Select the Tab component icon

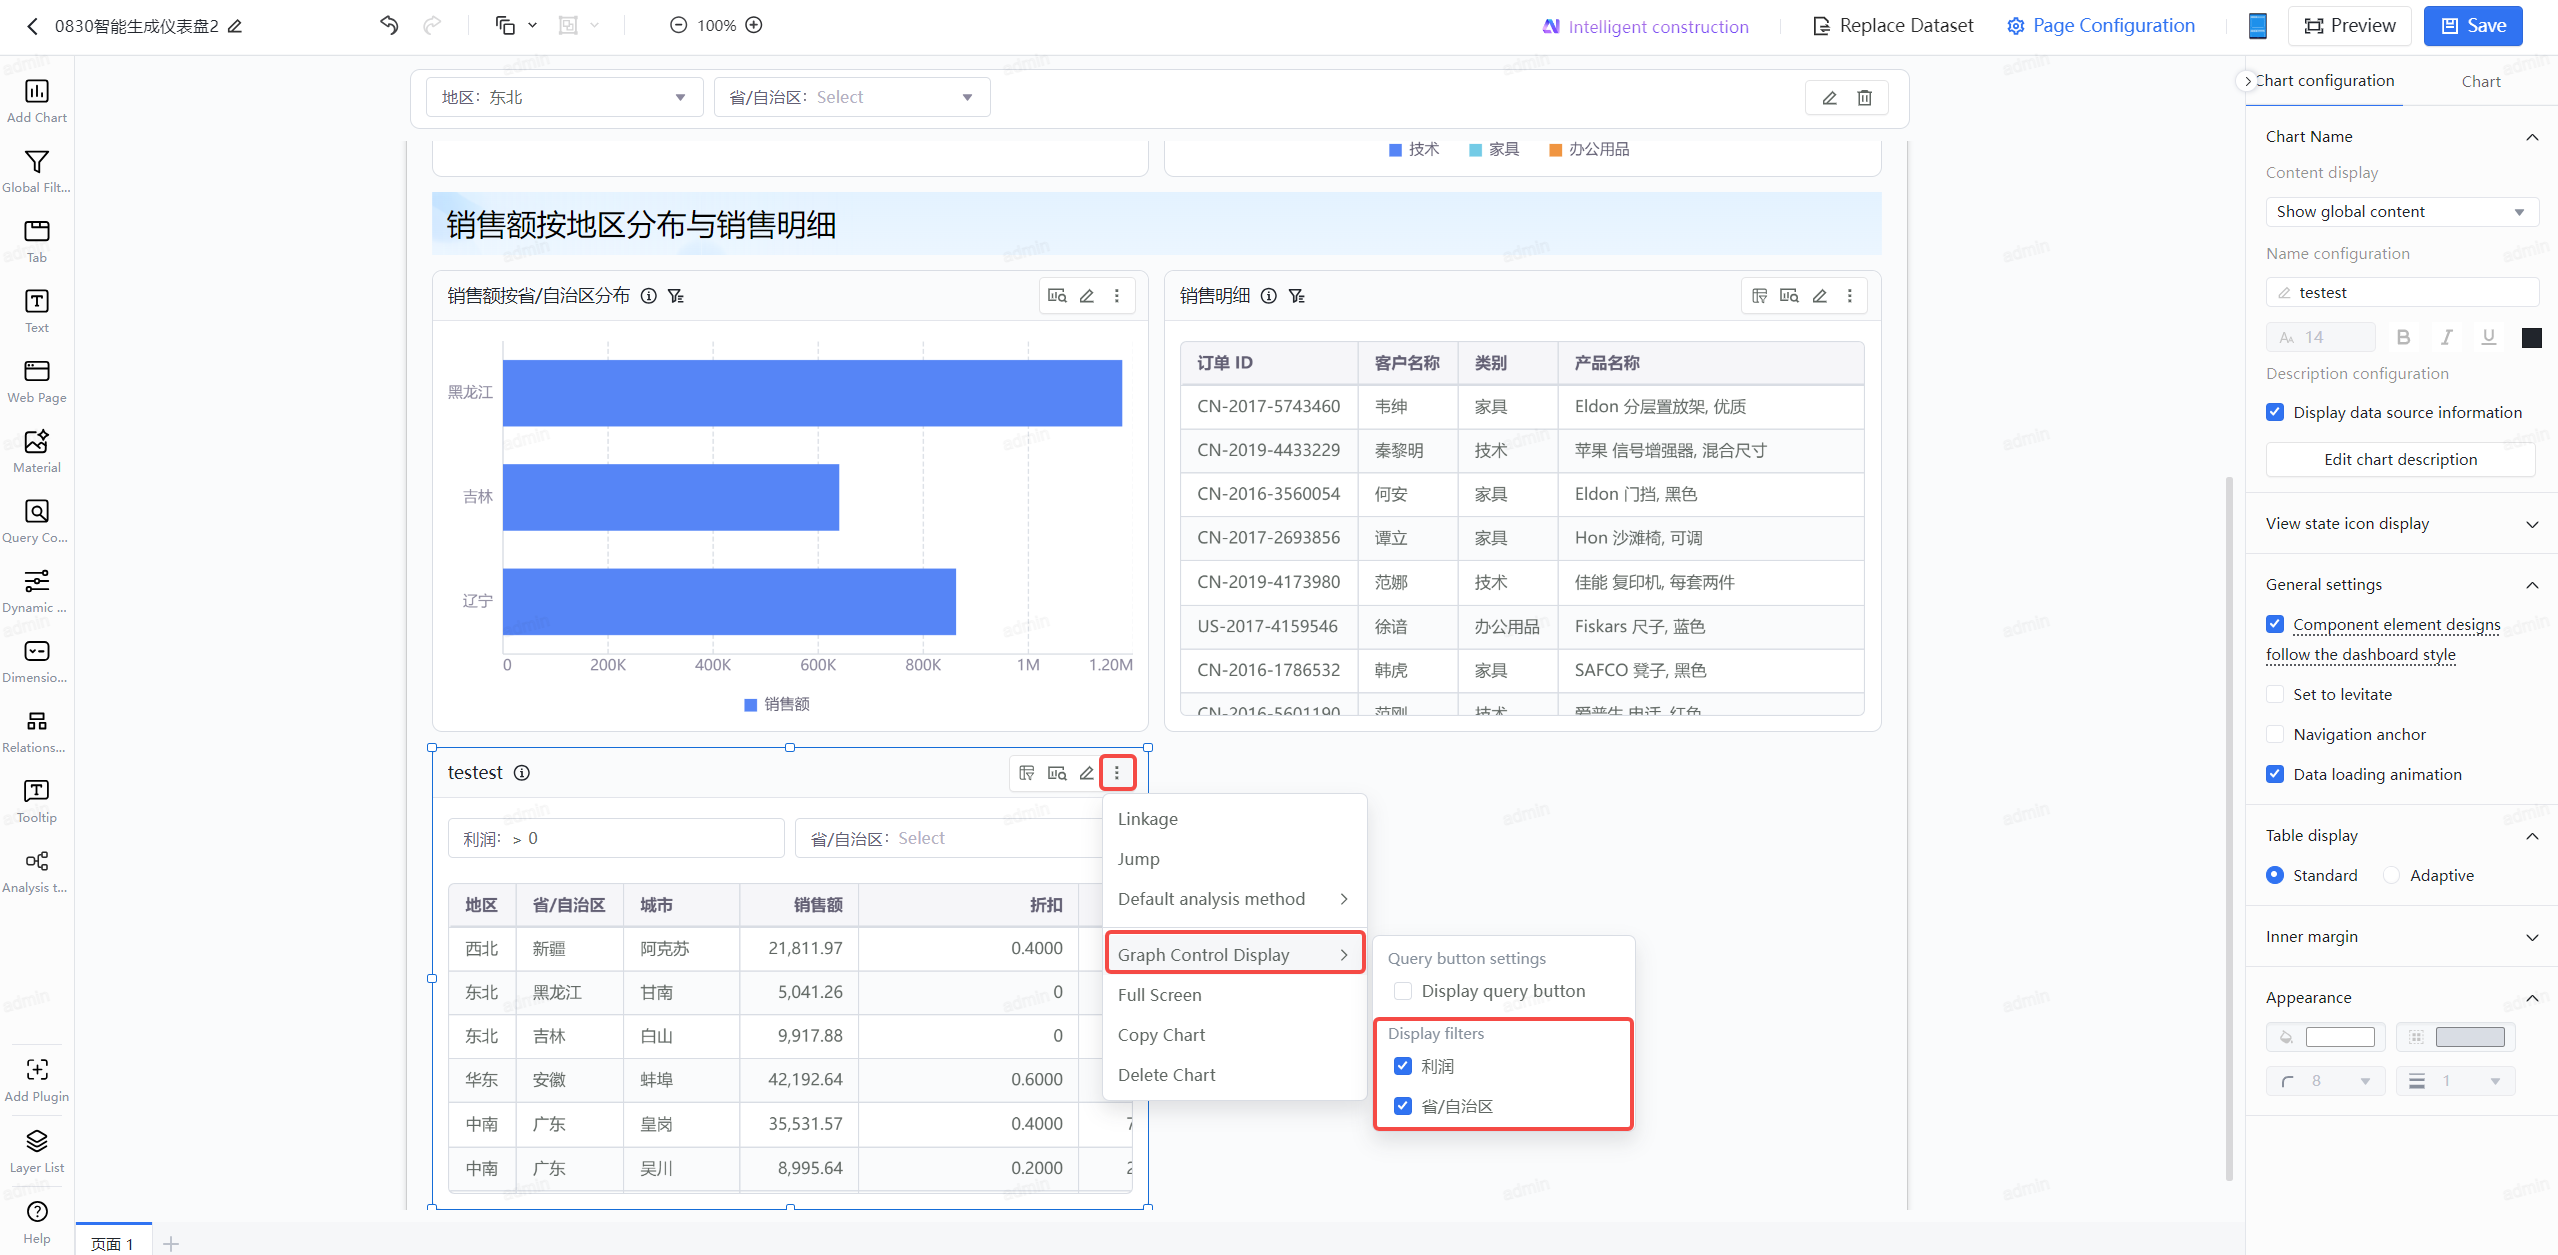tap(37, 232)
